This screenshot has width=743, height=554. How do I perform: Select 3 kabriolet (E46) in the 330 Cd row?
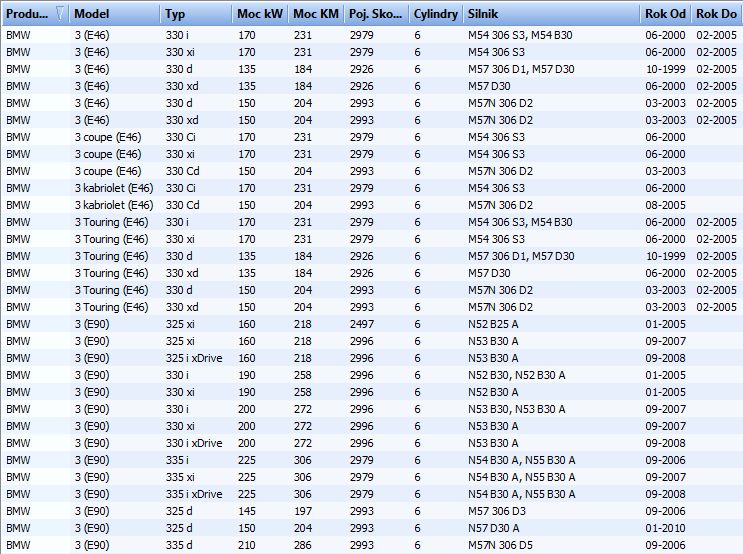(114, 205)
